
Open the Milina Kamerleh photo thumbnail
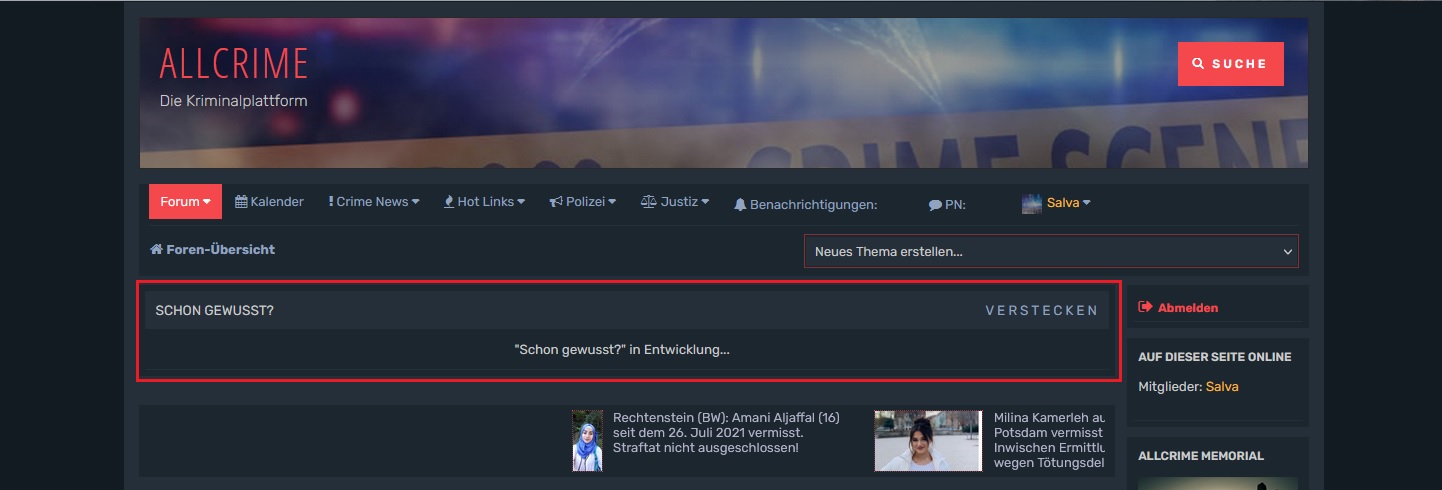click(928, 440)
